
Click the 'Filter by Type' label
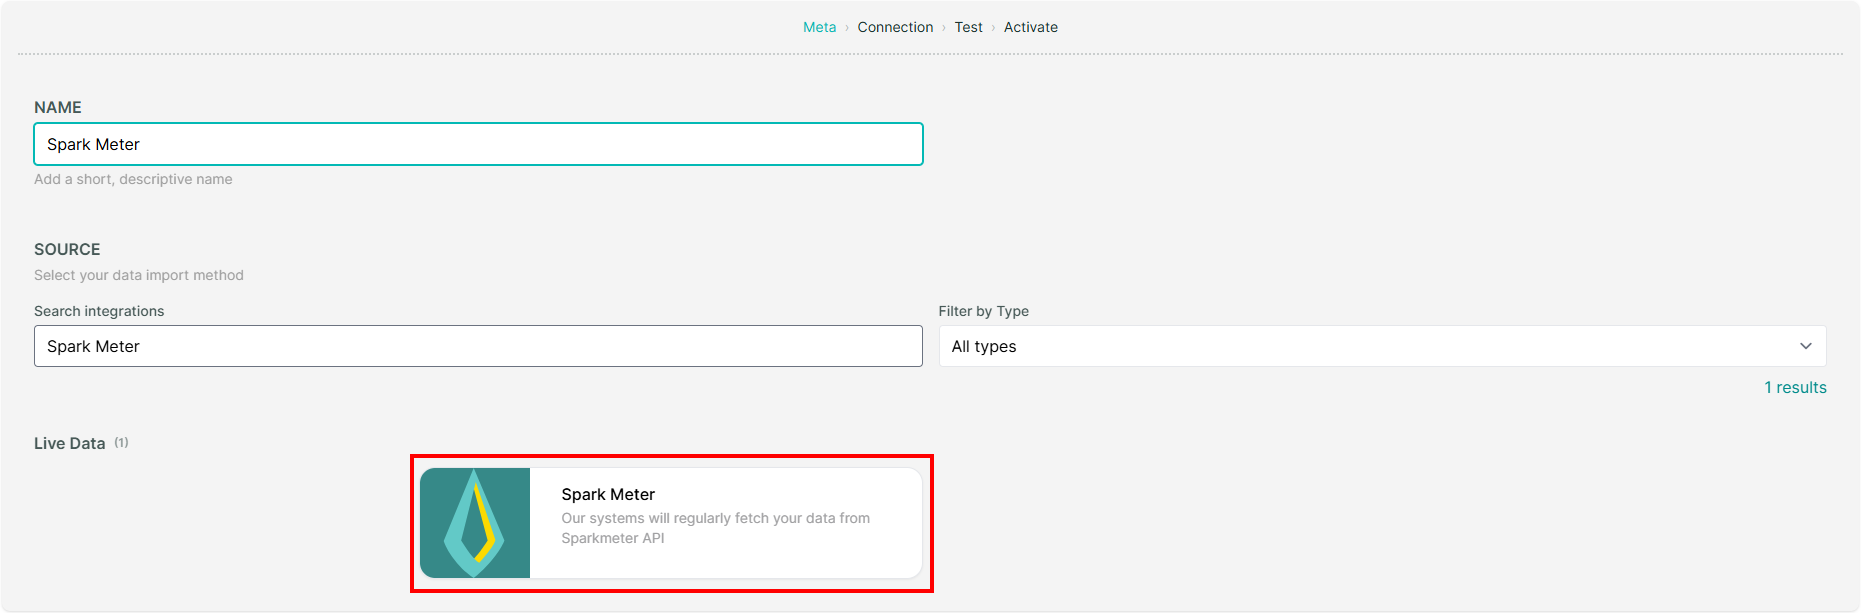pyautogui.click(x=983, y=311)
